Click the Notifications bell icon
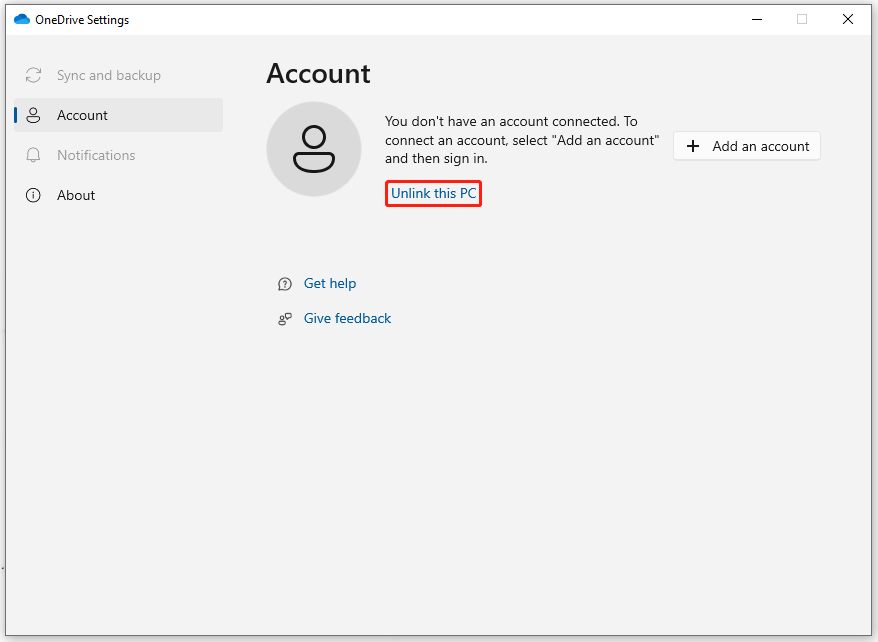878x642 pixels. [33, 155]
